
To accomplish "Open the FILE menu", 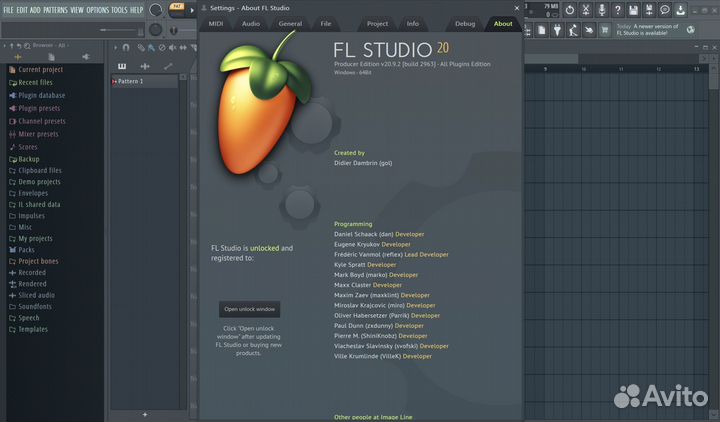I will [8, 10].
